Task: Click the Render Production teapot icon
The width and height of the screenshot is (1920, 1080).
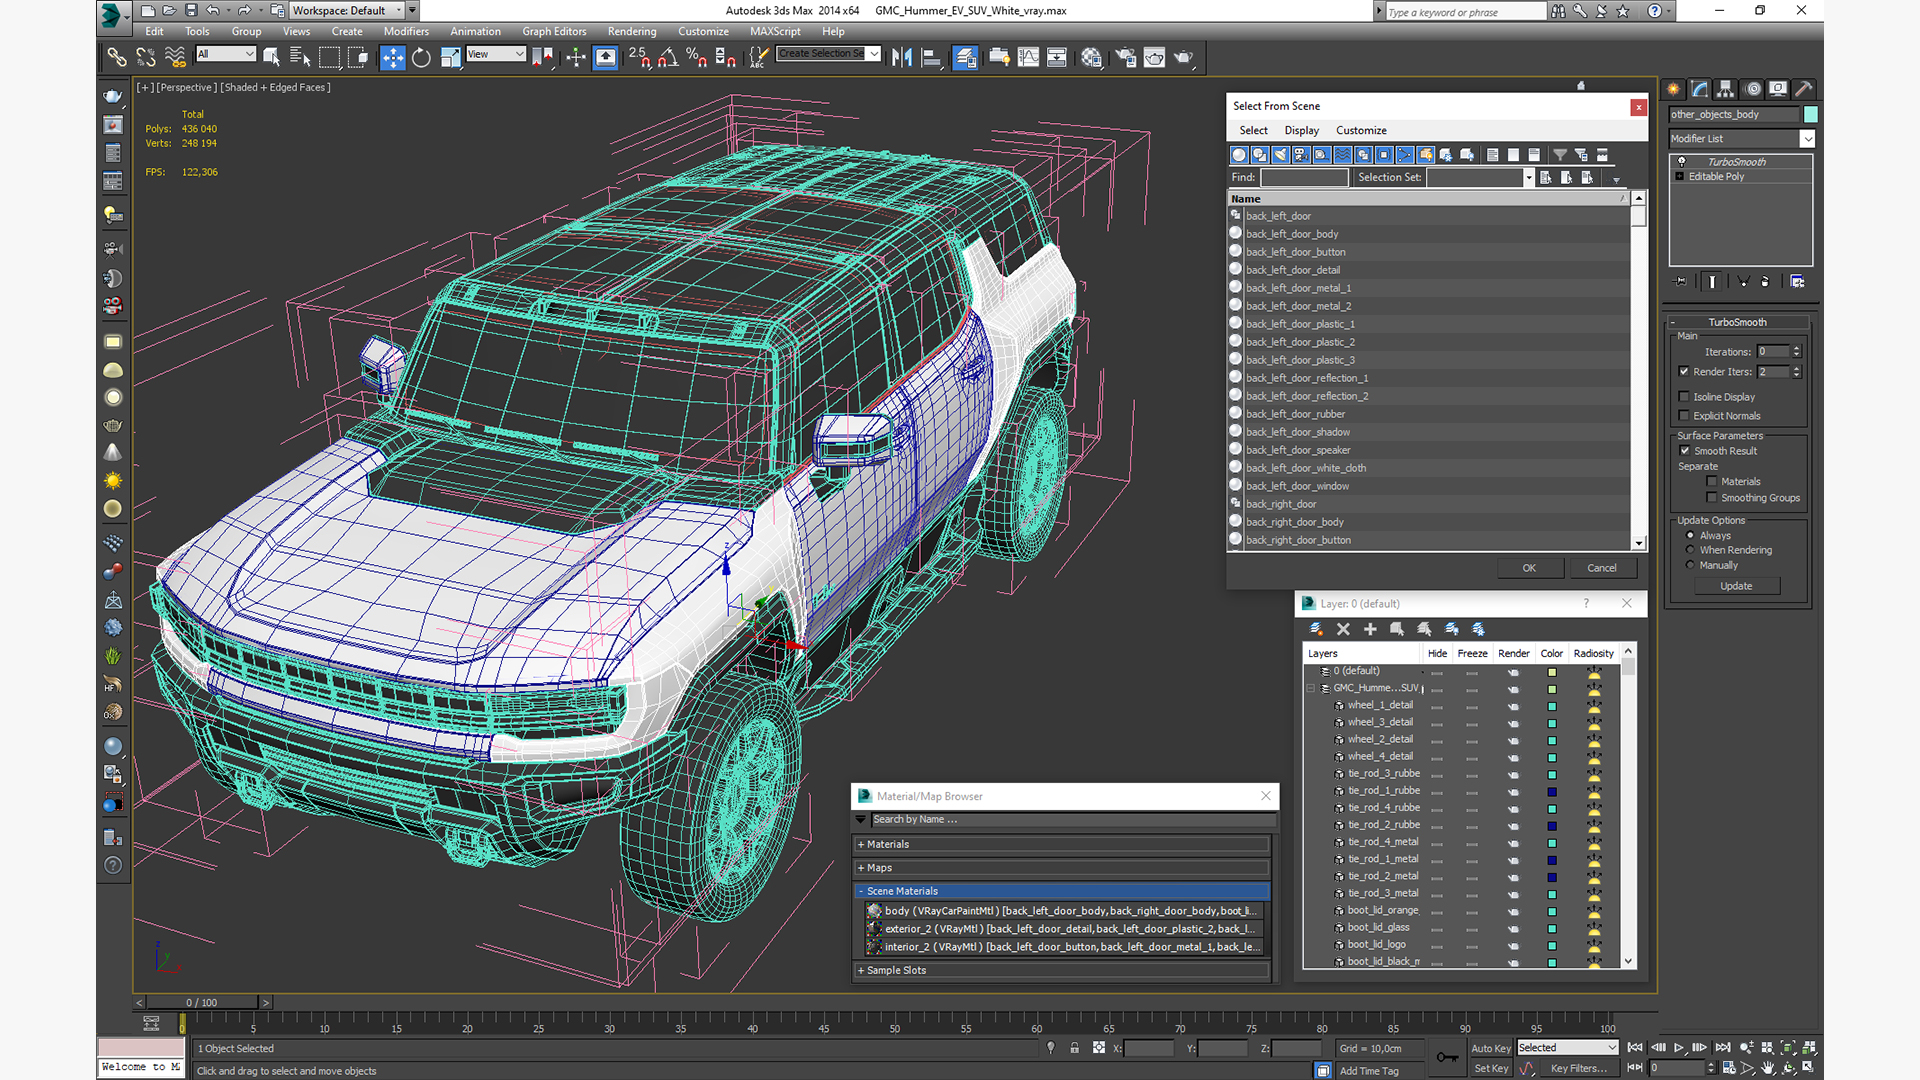Action: pyautogui.click(x=1183, y=57)
